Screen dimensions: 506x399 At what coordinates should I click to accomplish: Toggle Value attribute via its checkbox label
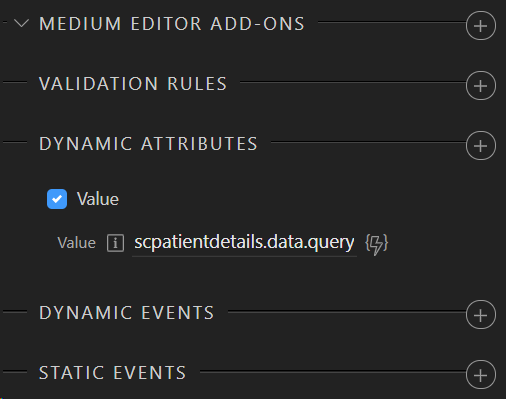click(98, 199)
